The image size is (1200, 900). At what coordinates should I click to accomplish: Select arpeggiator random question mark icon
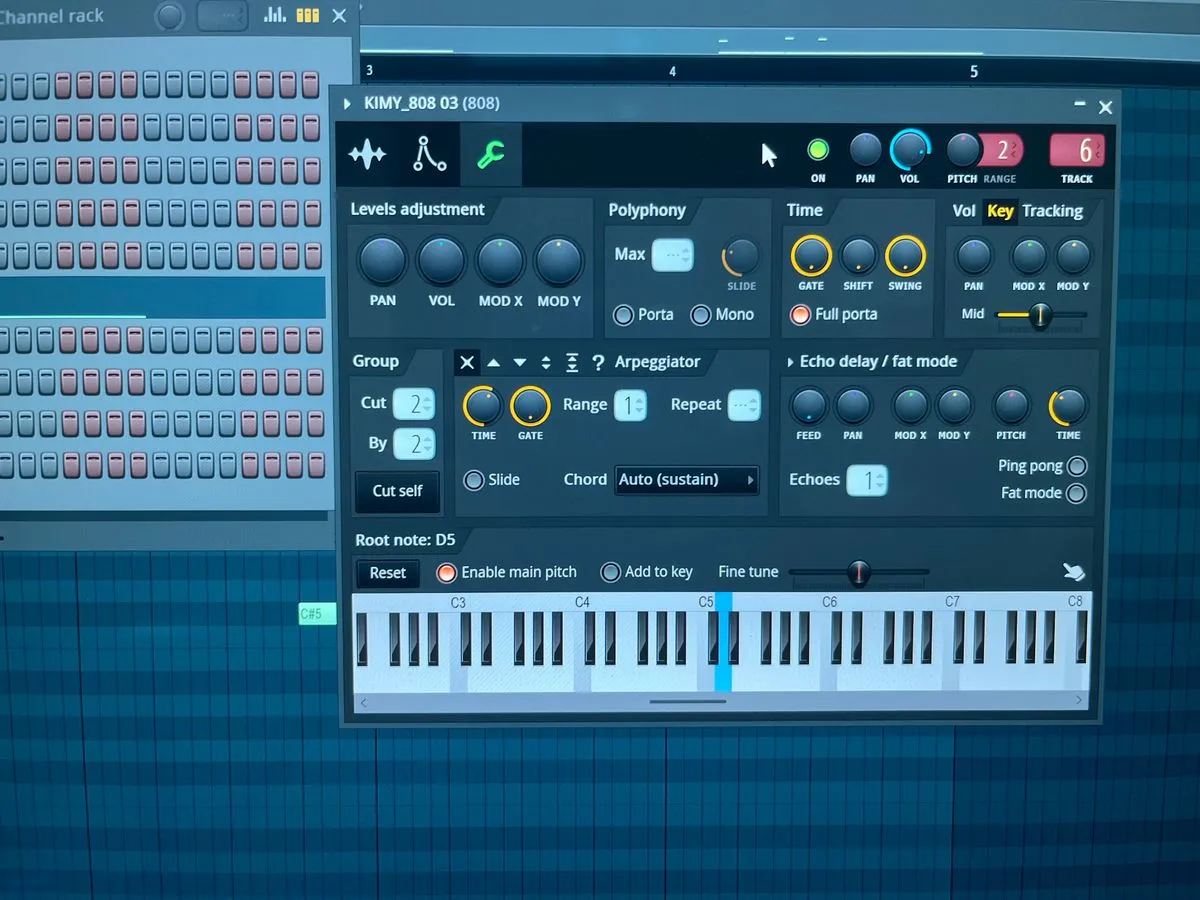pos(598,362)
